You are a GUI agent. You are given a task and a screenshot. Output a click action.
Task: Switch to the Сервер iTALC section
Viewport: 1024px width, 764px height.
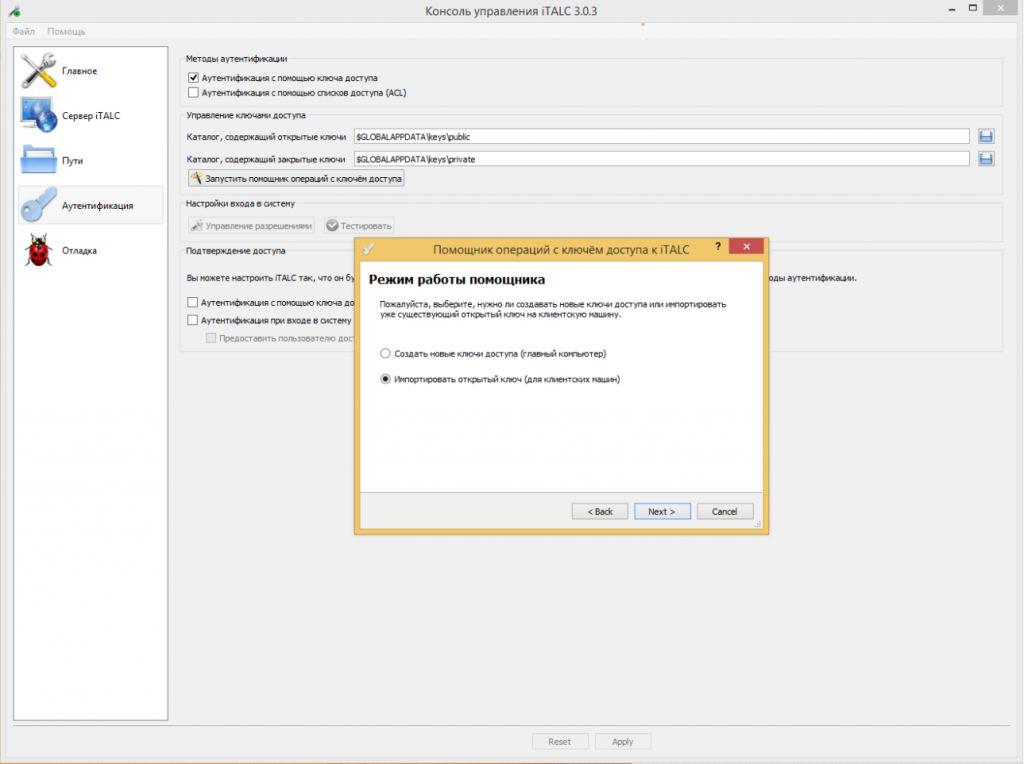91,116
